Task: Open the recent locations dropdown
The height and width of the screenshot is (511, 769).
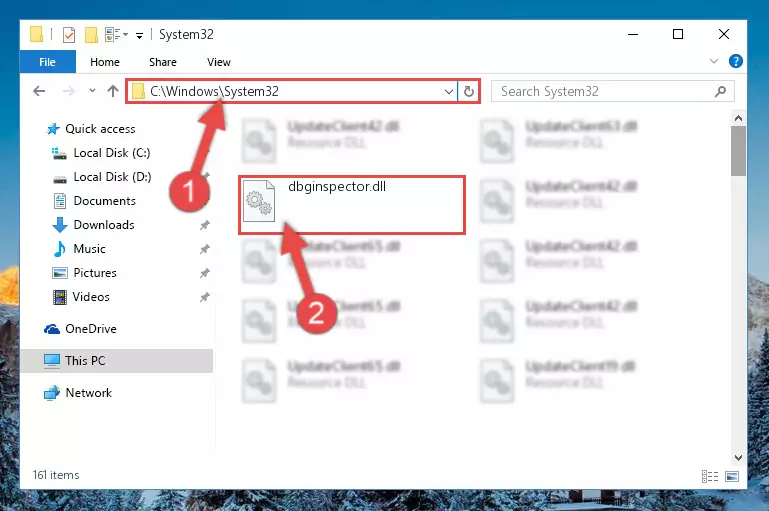Action: pos(92,91)
